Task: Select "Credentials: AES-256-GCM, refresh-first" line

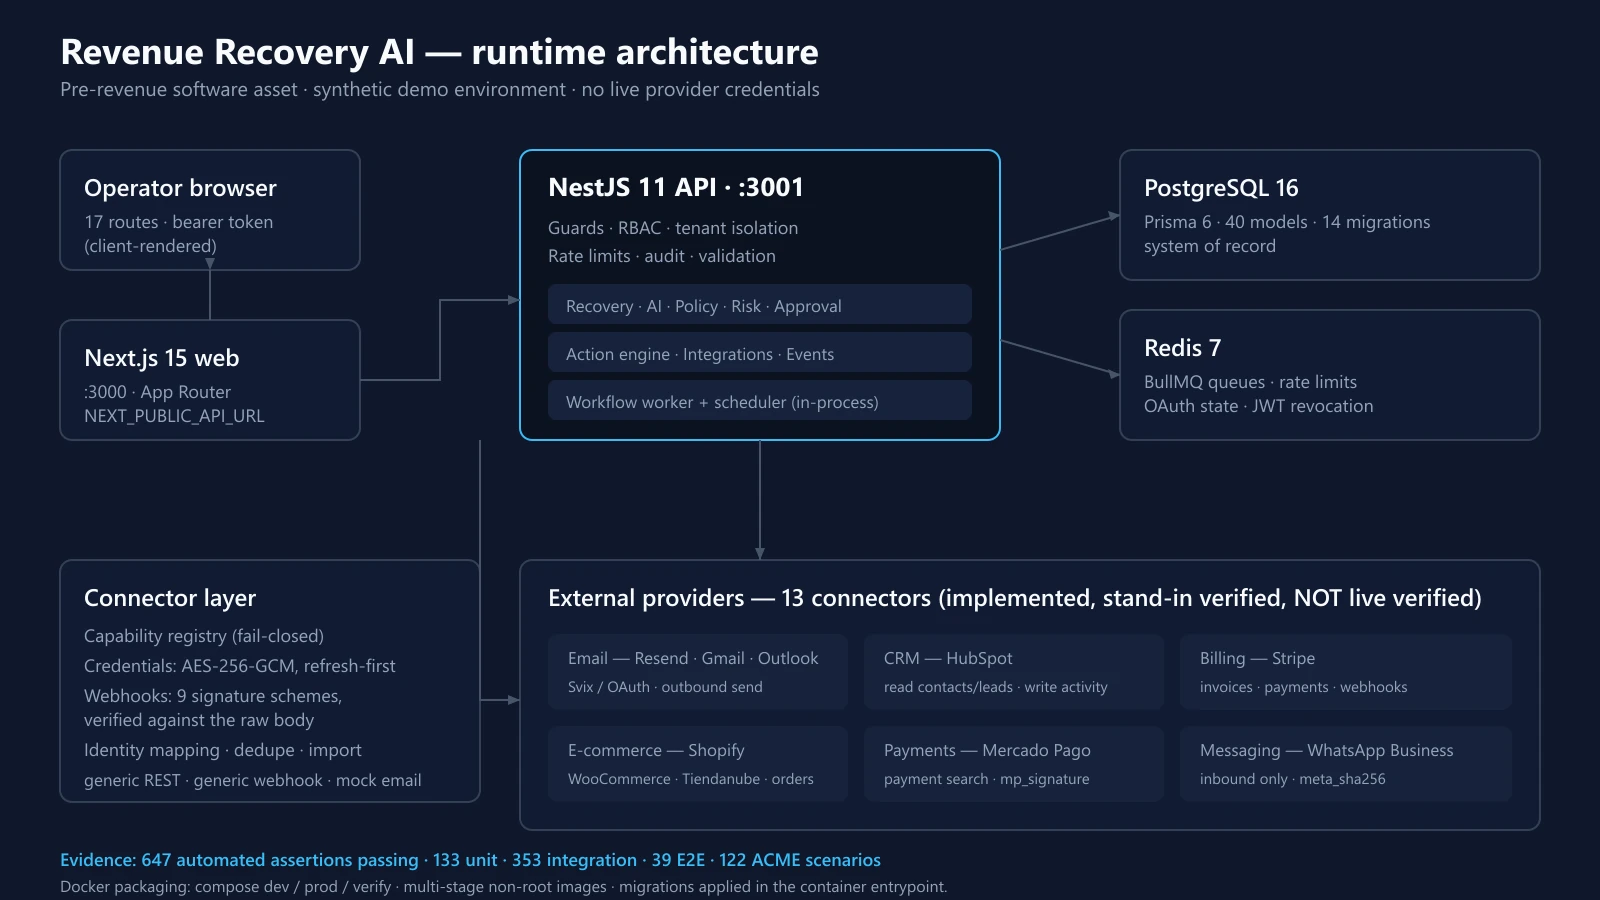Action: (x=240, y=666)
